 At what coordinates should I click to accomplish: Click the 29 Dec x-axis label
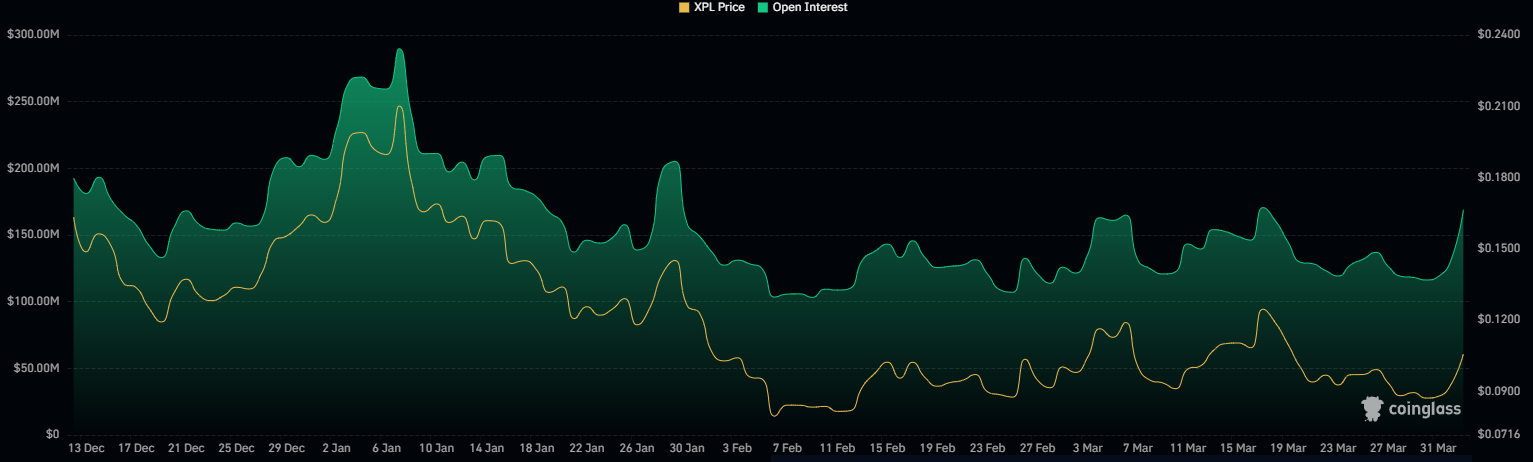coord(286,448)
